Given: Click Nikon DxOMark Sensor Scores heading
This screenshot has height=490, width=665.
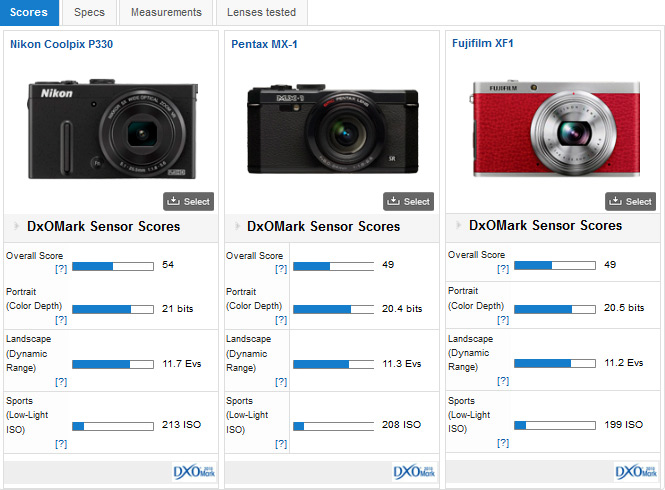Looking at the screenshot, I should 103,227.
